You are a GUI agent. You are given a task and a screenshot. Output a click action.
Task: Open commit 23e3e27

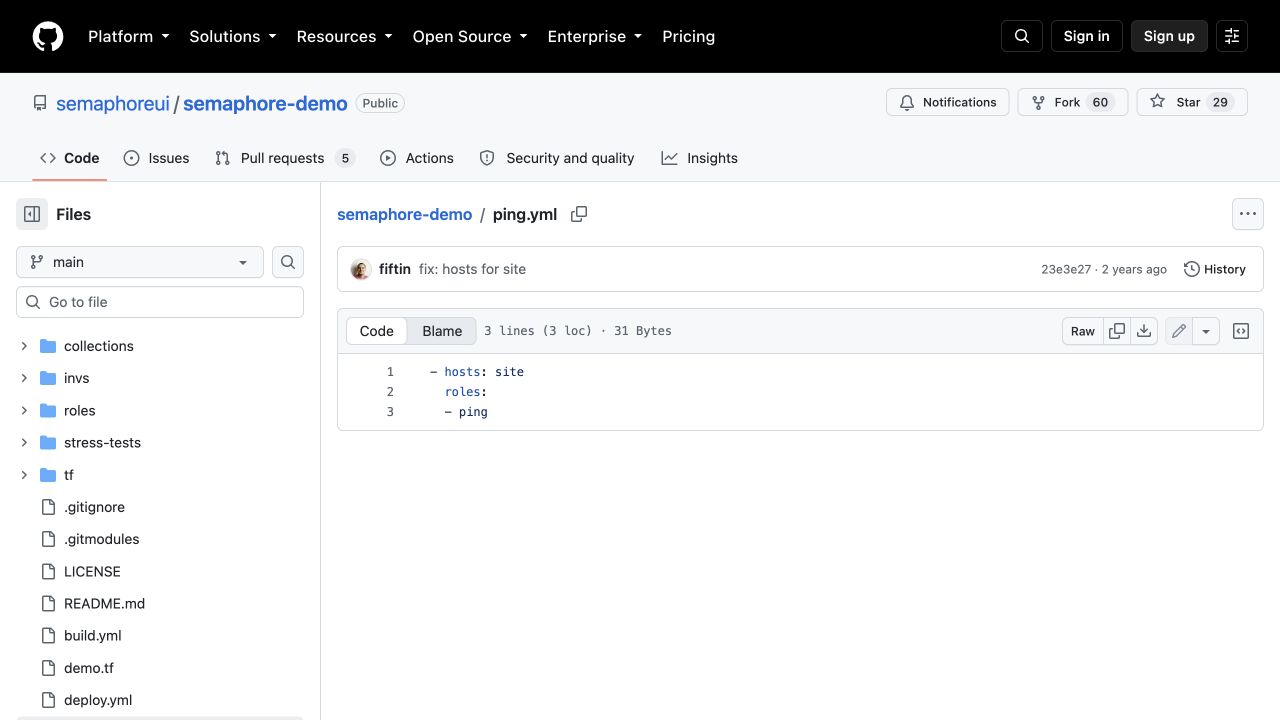(1066, 269)
